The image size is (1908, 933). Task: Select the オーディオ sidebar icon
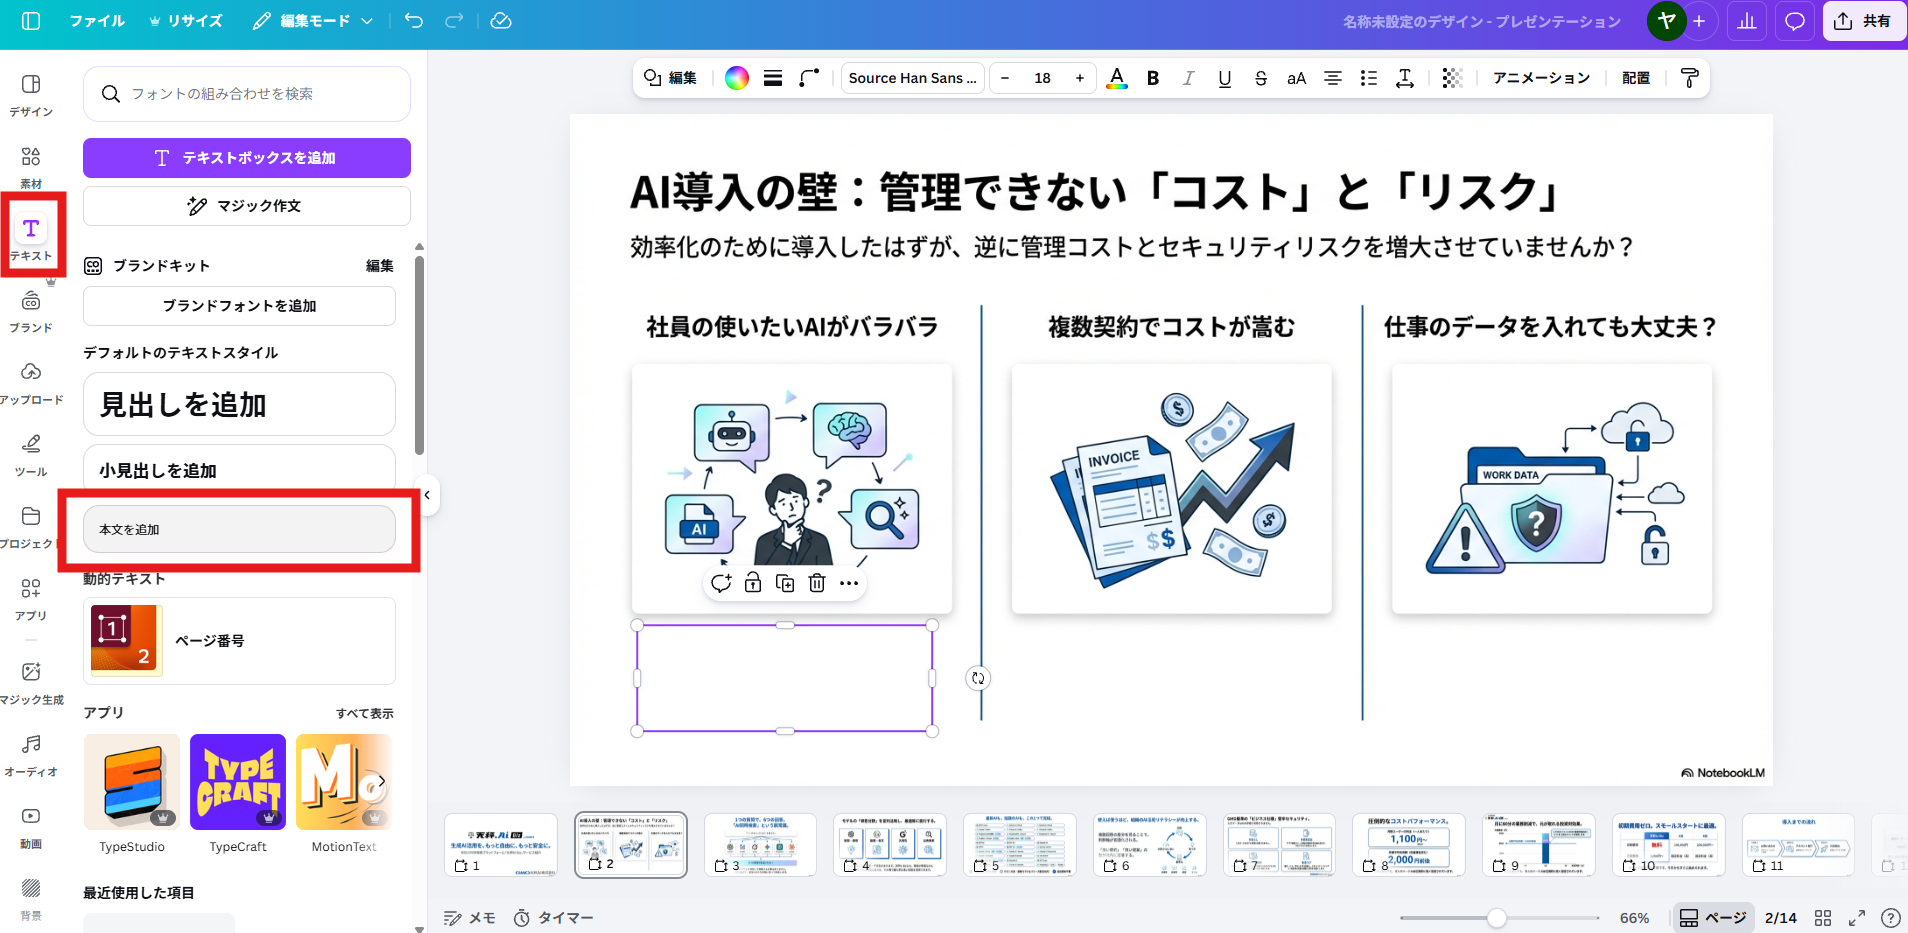(31, 753)
